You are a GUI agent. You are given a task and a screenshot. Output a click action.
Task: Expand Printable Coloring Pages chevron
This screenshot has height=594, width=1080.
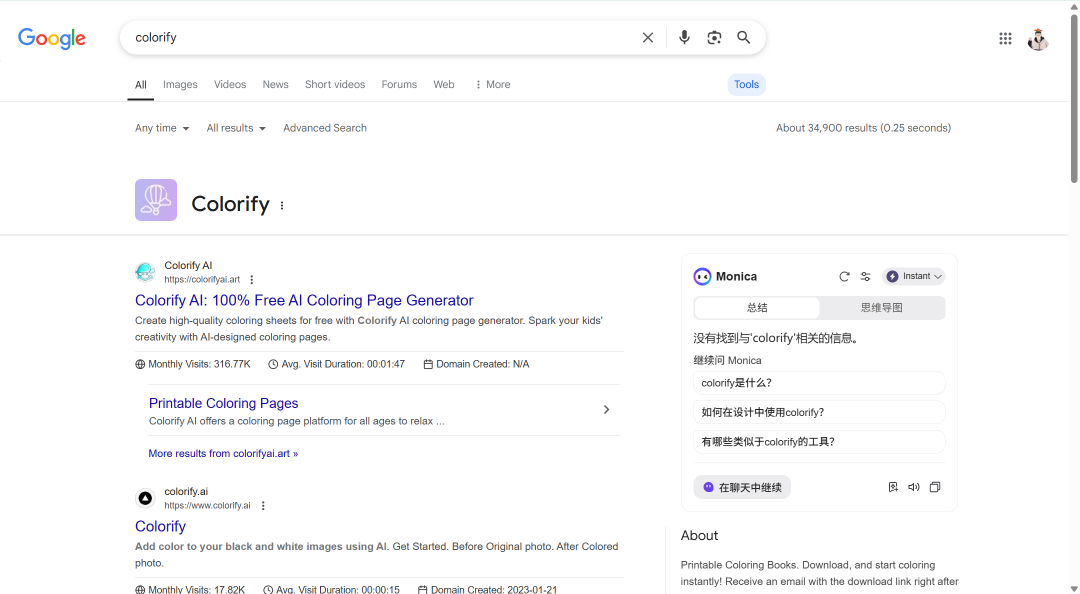coord(606,410)
